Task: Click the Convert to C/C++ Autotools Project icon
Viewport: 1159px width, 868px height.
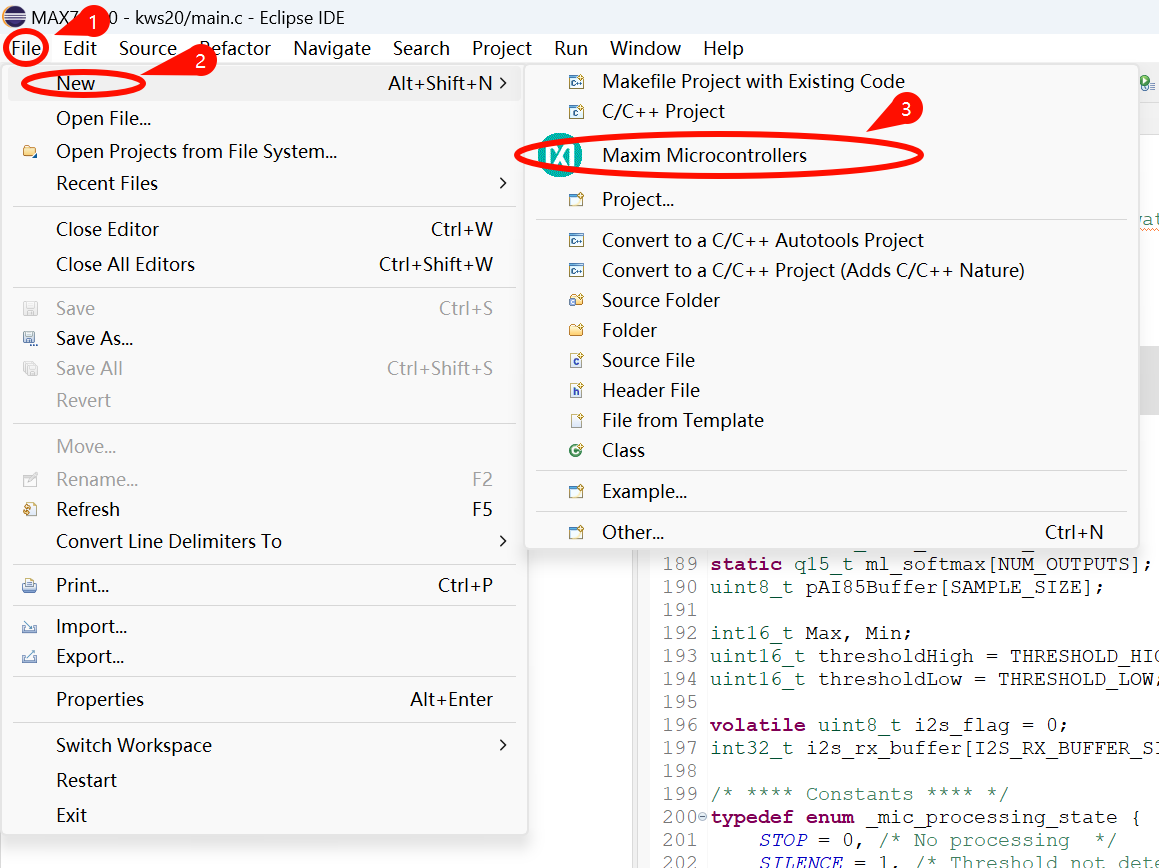Action: pyautogui.click(x=576, y=240)
